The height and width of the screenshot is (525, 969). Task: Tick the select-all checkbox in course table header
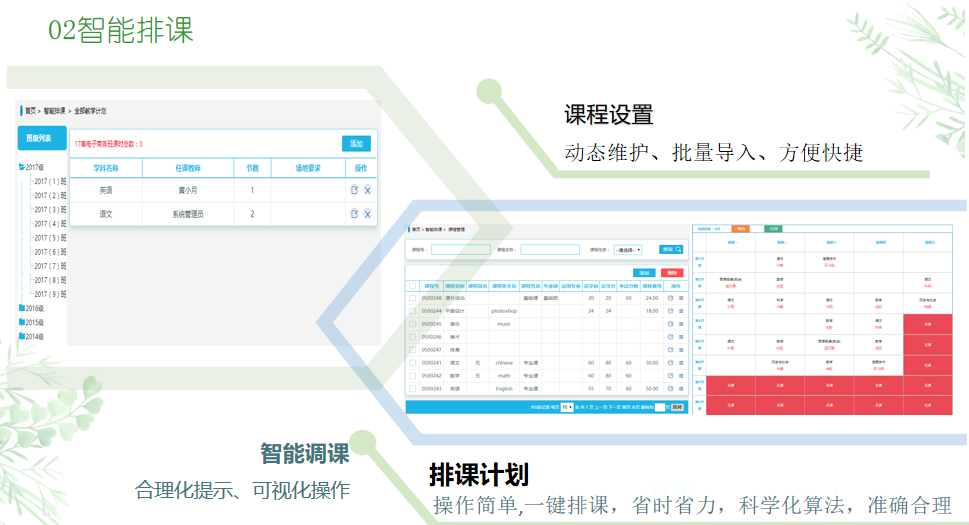(412, 286)
